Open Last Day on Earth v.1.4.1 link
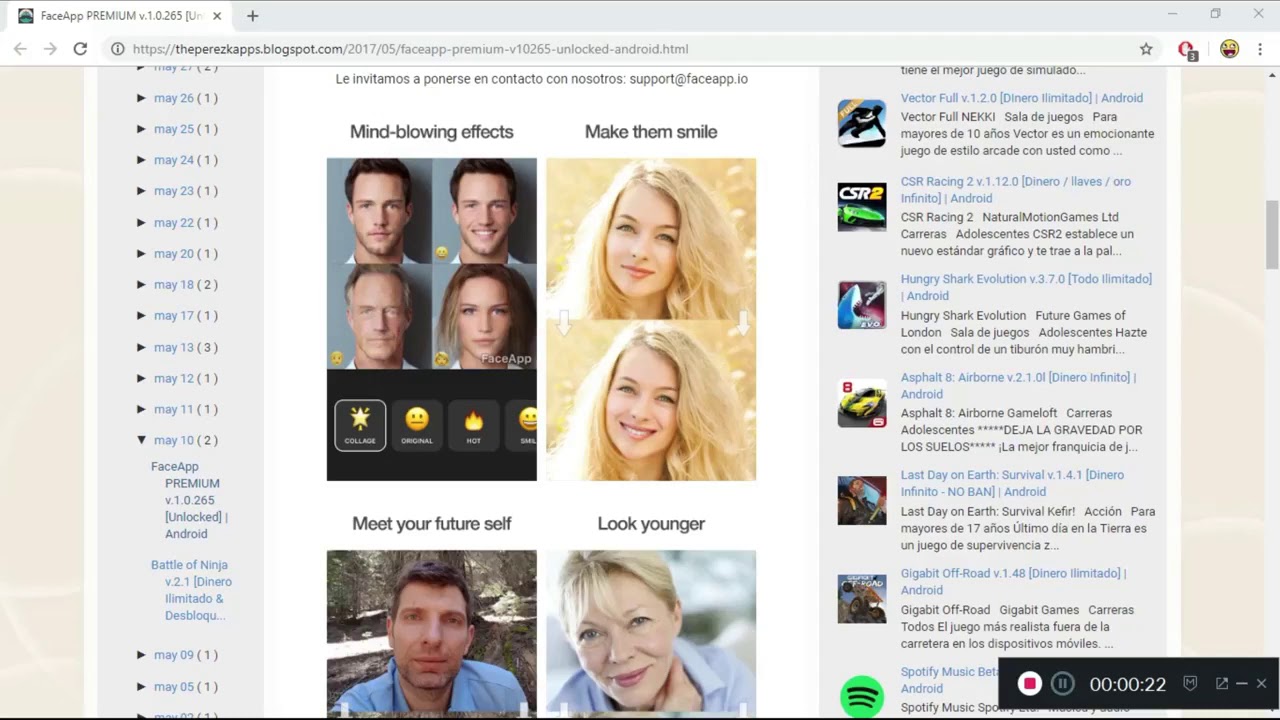 click(x=1012, y=483)
